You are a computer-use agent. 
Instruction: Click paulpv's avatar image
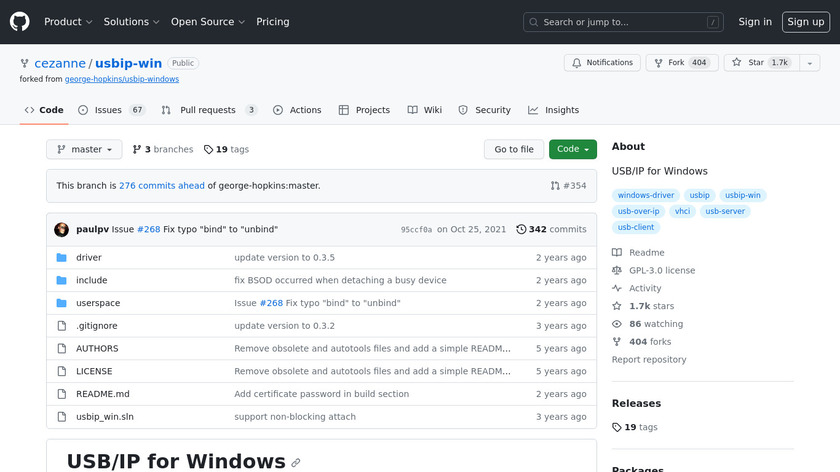point(62,229)
